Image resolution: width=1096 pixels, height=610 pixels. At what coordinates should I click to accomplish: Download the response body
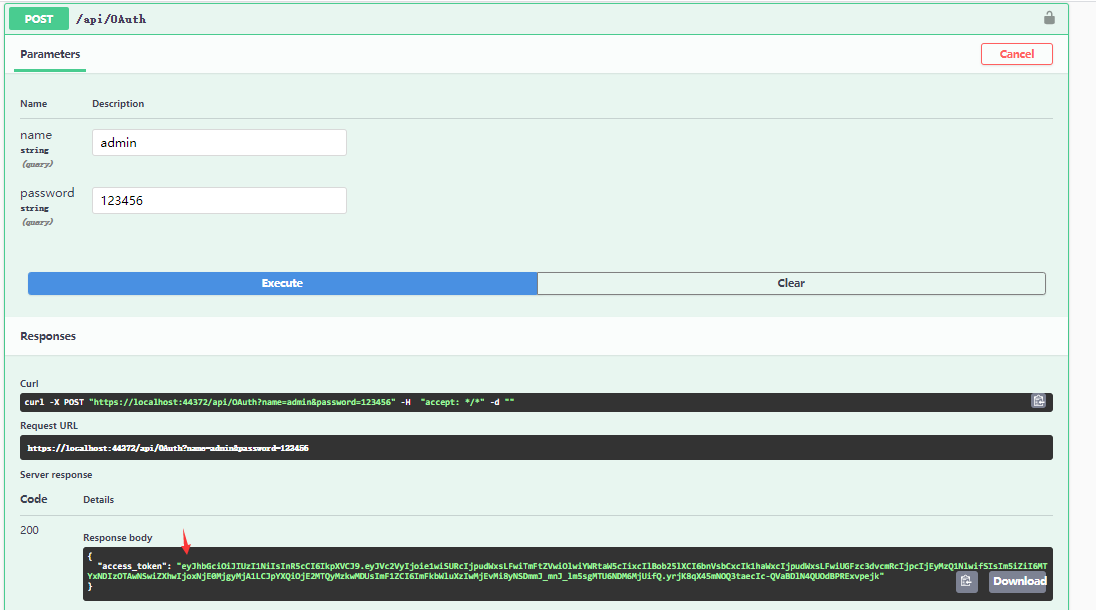(x=1019, y=581)
